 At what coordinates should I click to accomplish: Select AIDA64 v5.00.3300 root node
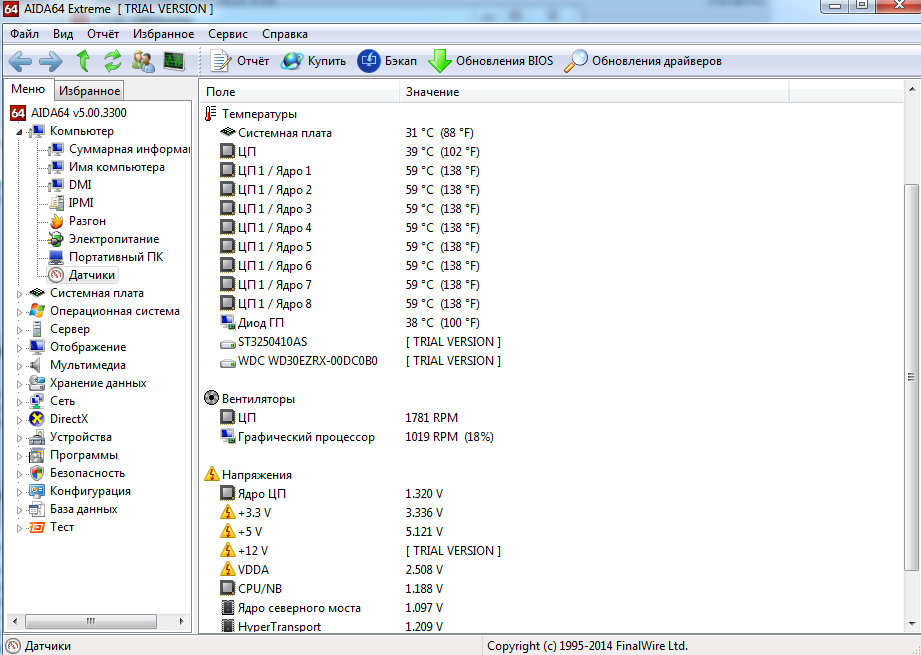point(68,113)
